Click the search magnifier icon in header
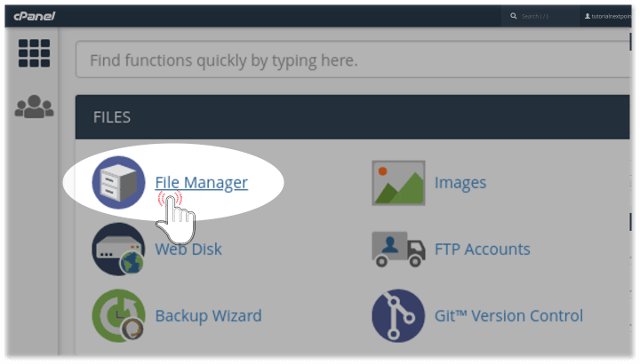640x364 pixels. (x=513, y=16)
